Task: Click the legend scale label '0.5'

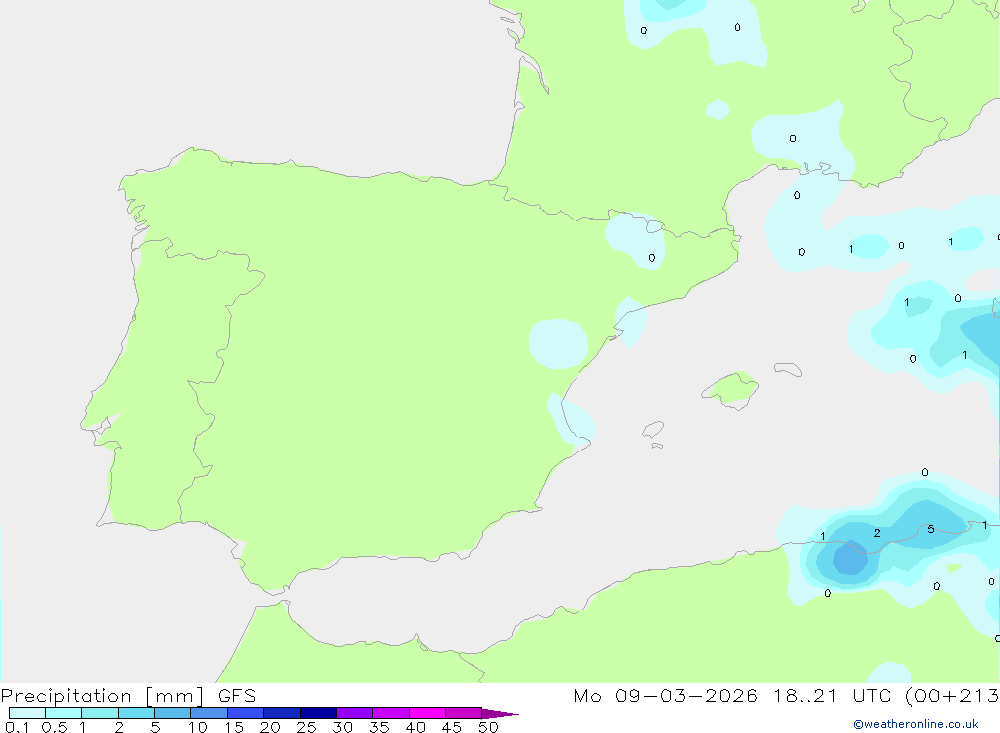Action: pyautogui.click(x=54, y=727)
